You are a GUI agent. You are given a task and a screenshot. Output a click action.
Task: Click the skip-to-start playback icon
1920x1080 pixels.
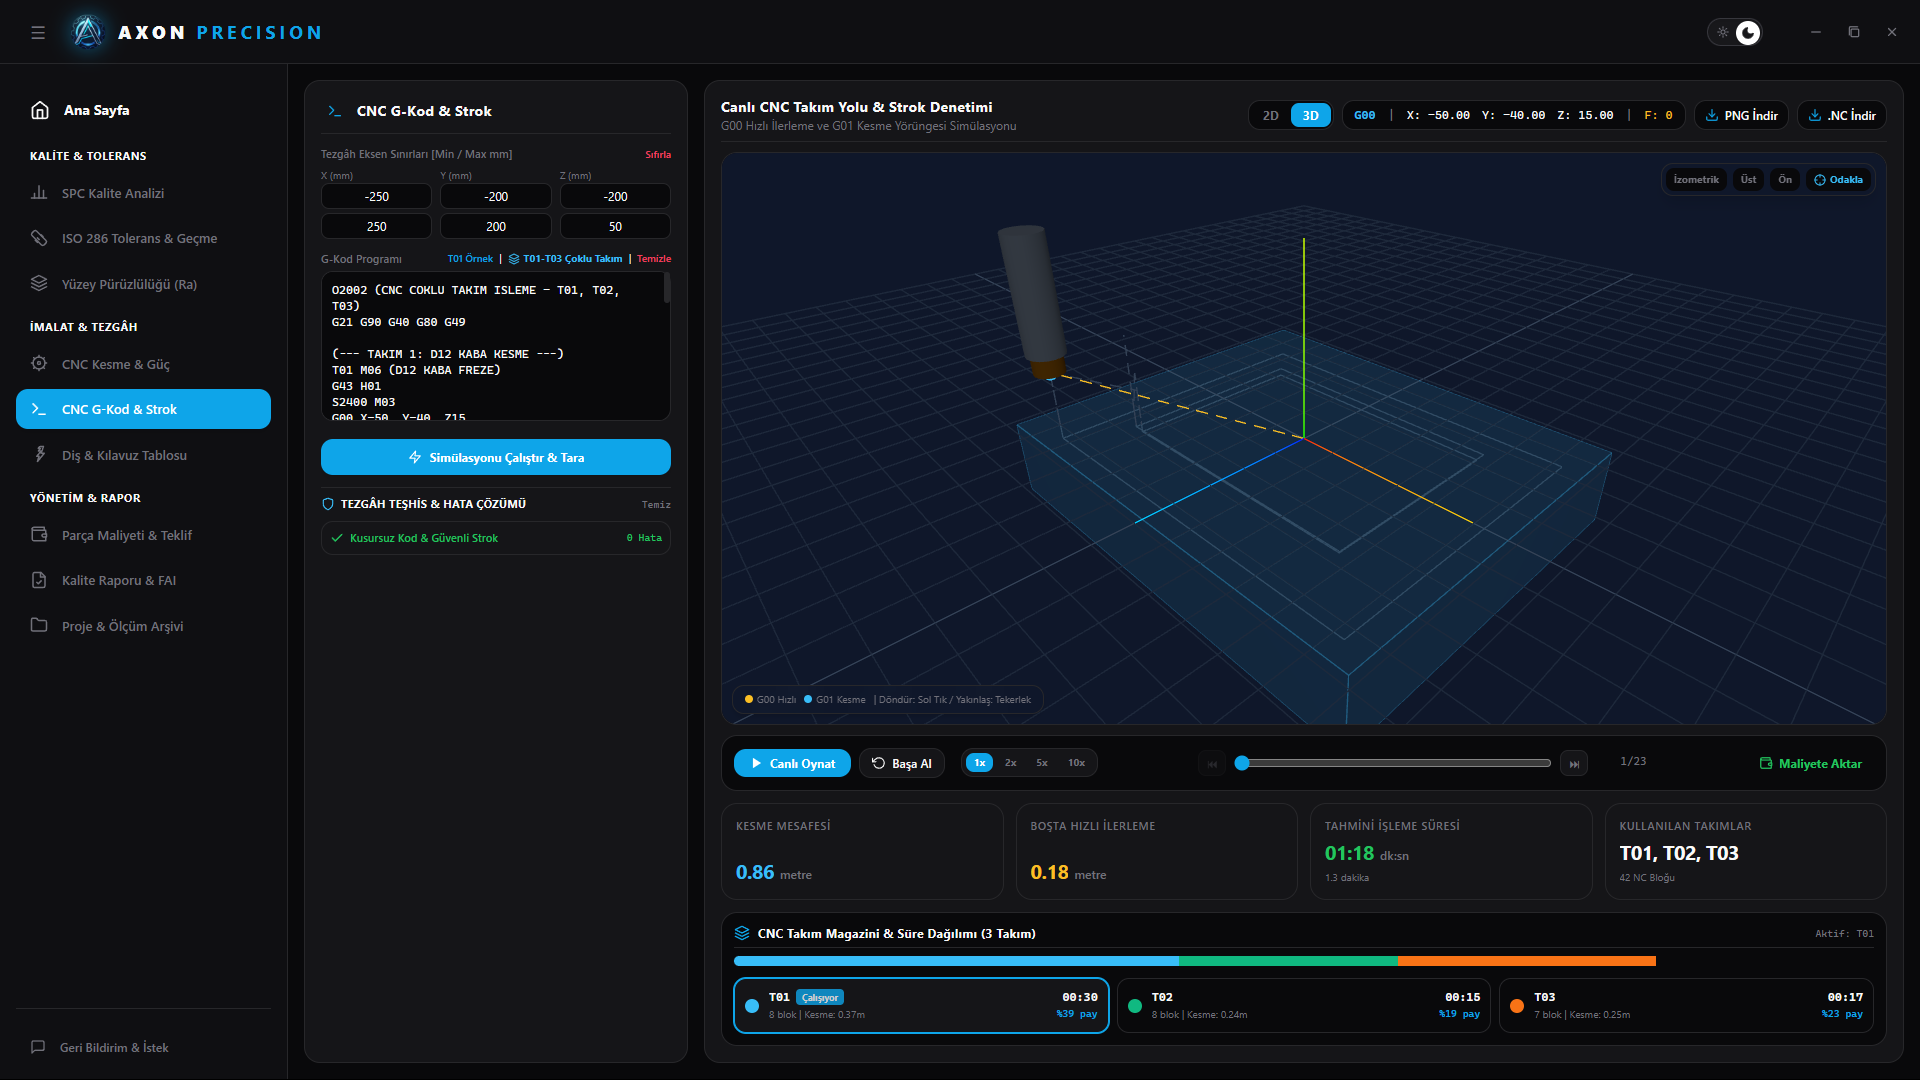(1212, 764)
